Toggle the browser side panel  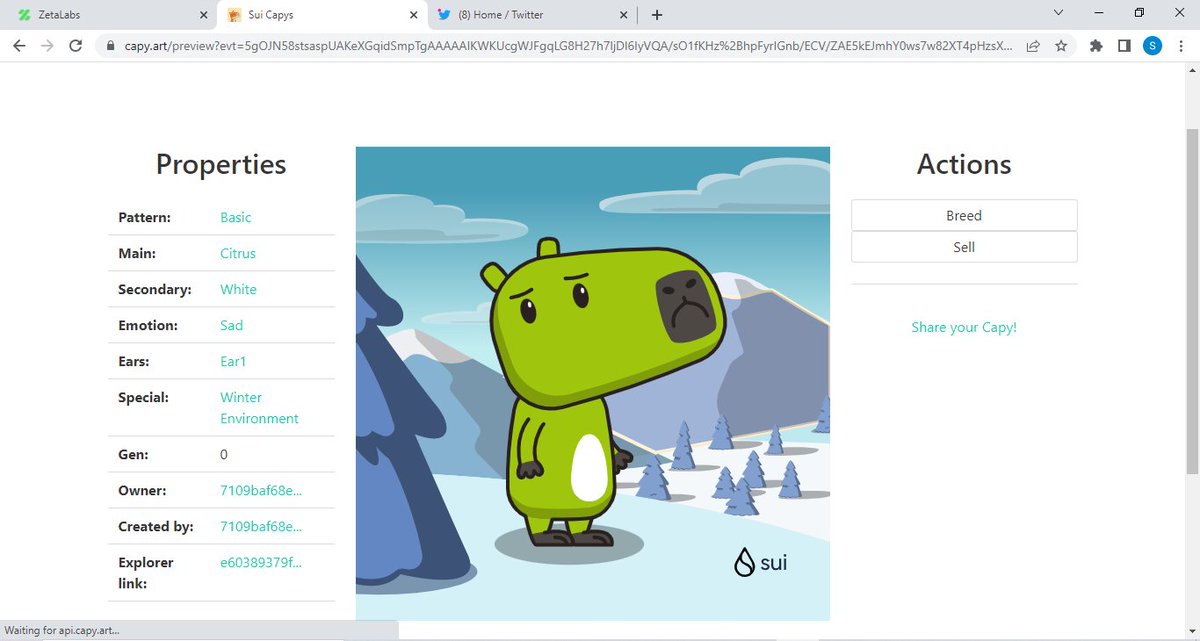1124,46
